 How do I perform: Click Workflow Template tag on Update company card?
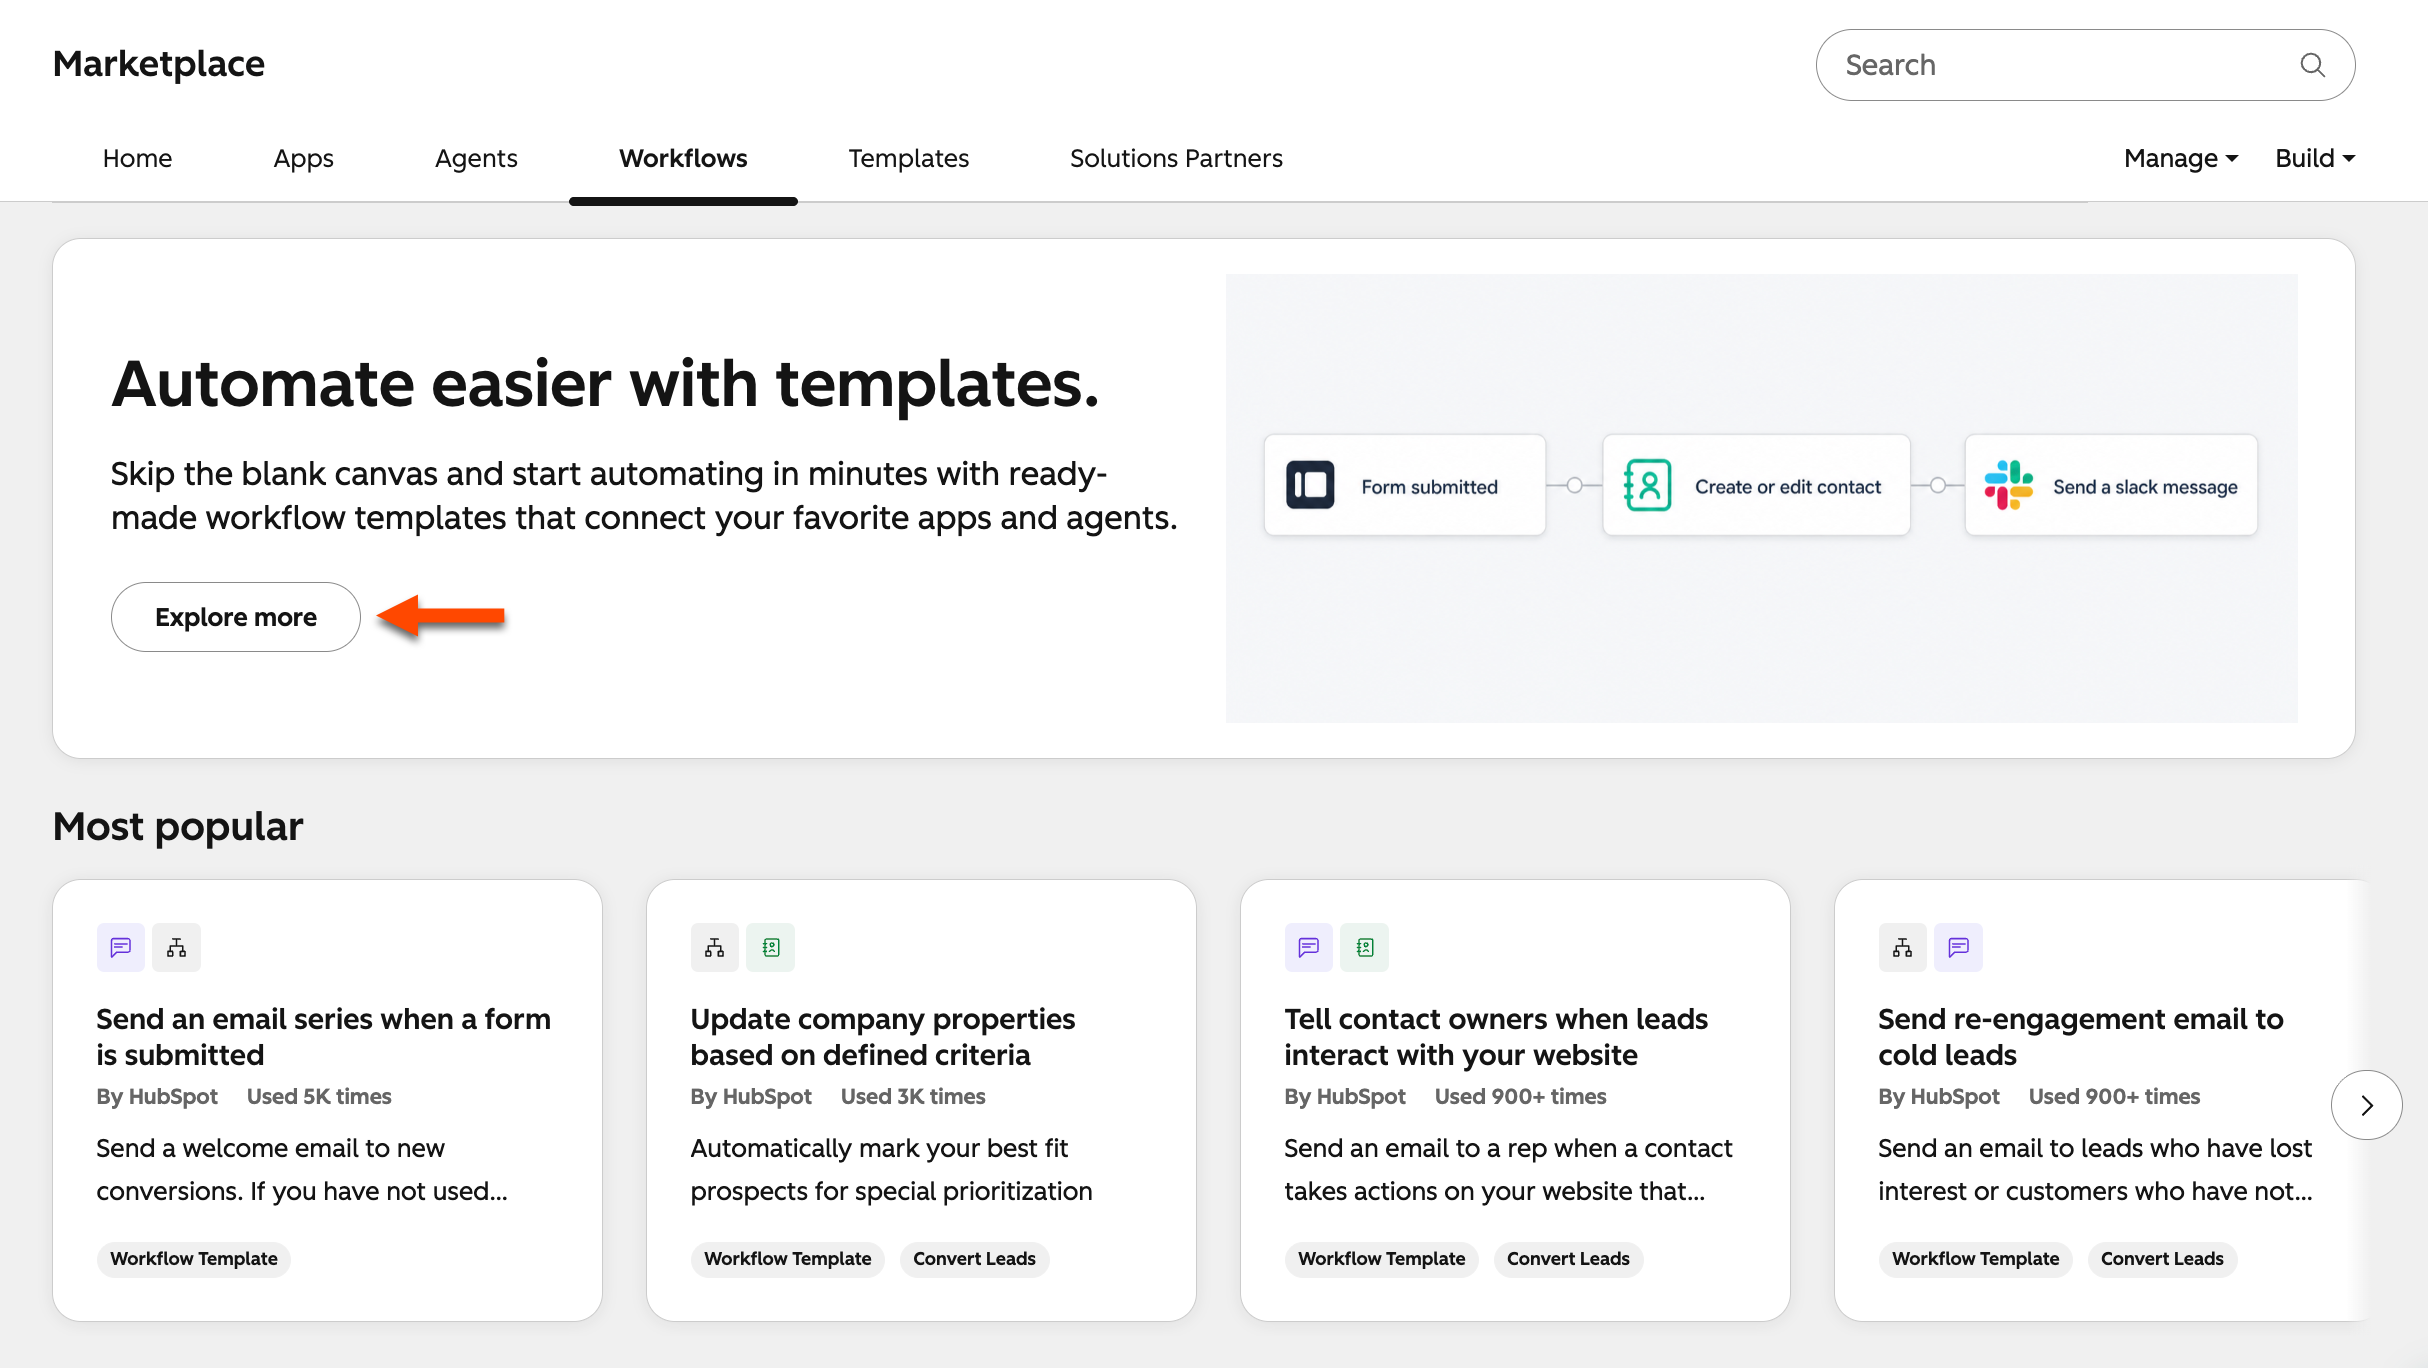tap(788, 1259)
